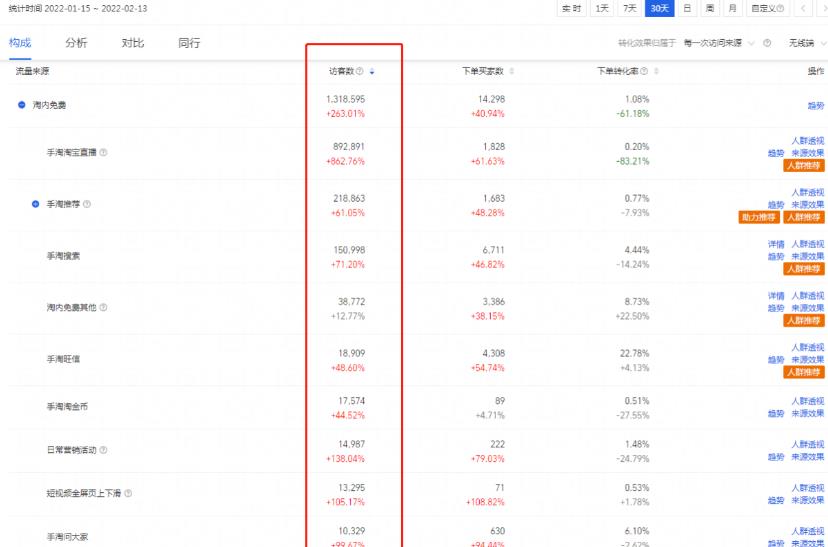Click 人群推荐 button for 手淘搜索
Viewport: 828px width, 547px height.
coord(804,269)
